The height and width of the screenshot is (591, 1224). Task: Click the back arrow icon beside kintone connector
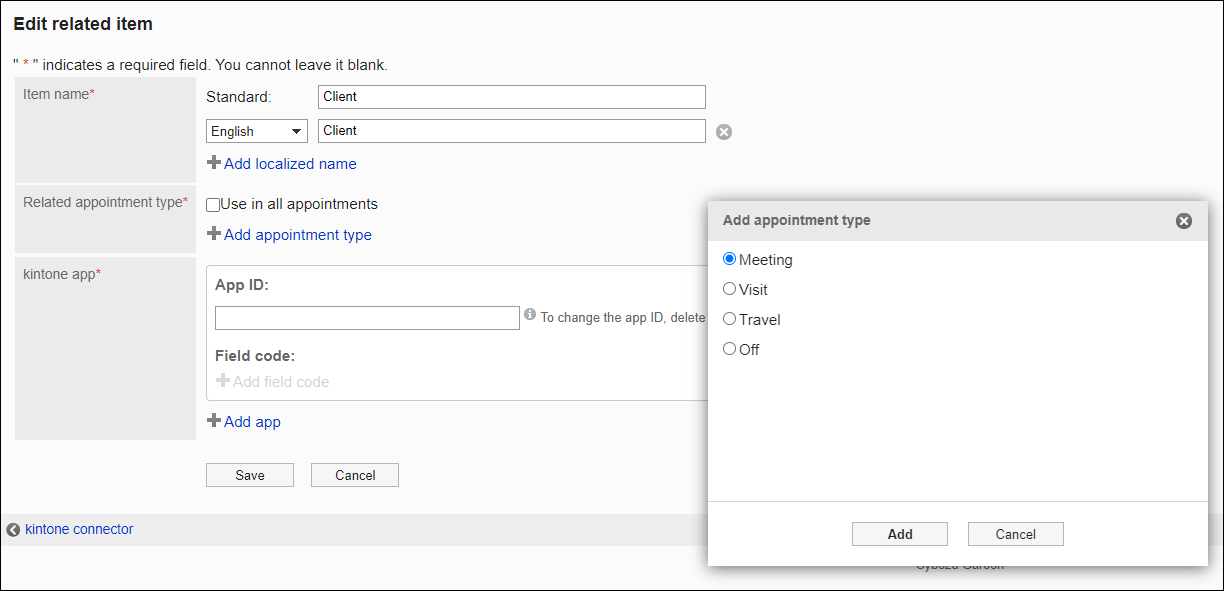12,529
